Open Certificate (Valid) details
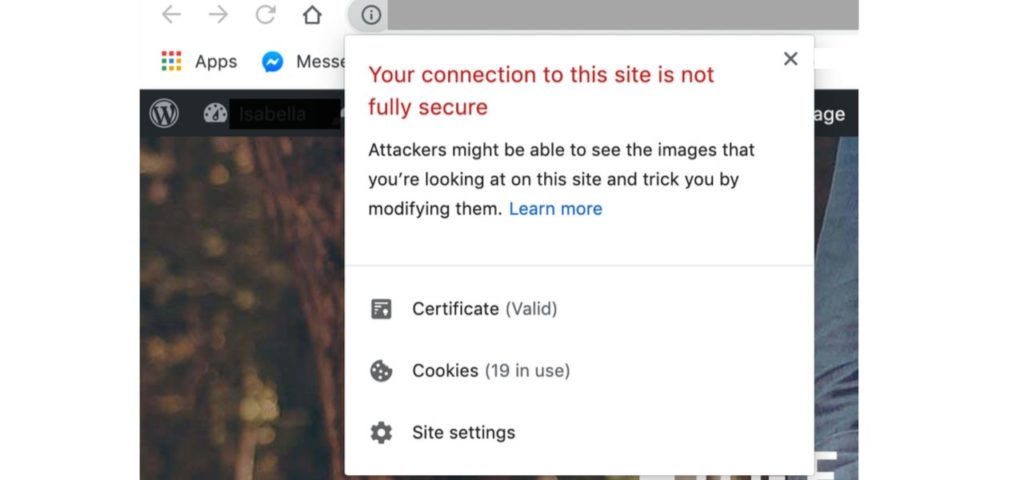This screenshot has height=480, width=1024. point(485,309)
